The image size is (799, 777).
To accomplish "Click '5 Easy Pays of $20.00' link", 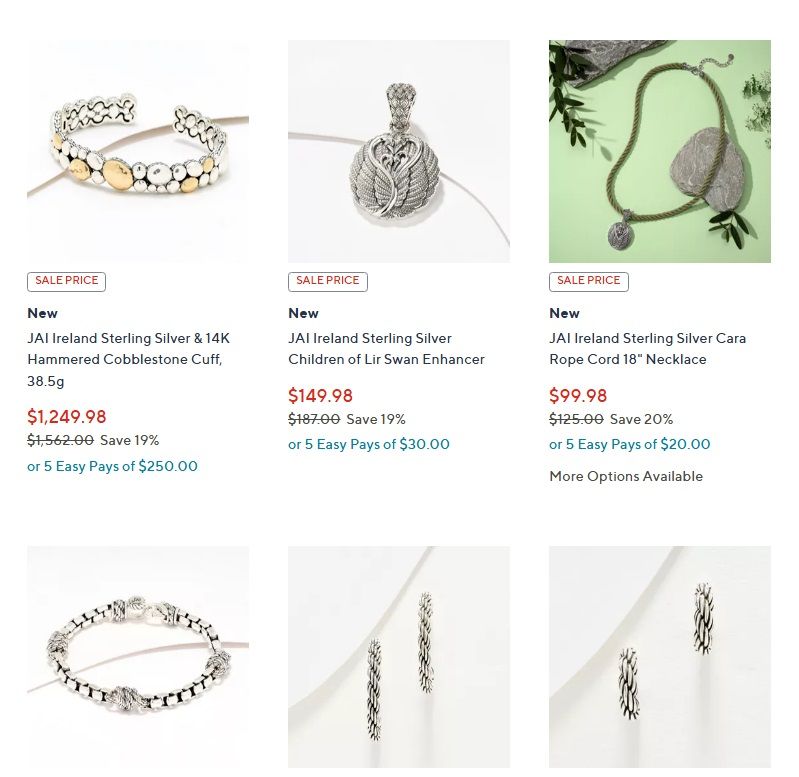I will 630,444.
